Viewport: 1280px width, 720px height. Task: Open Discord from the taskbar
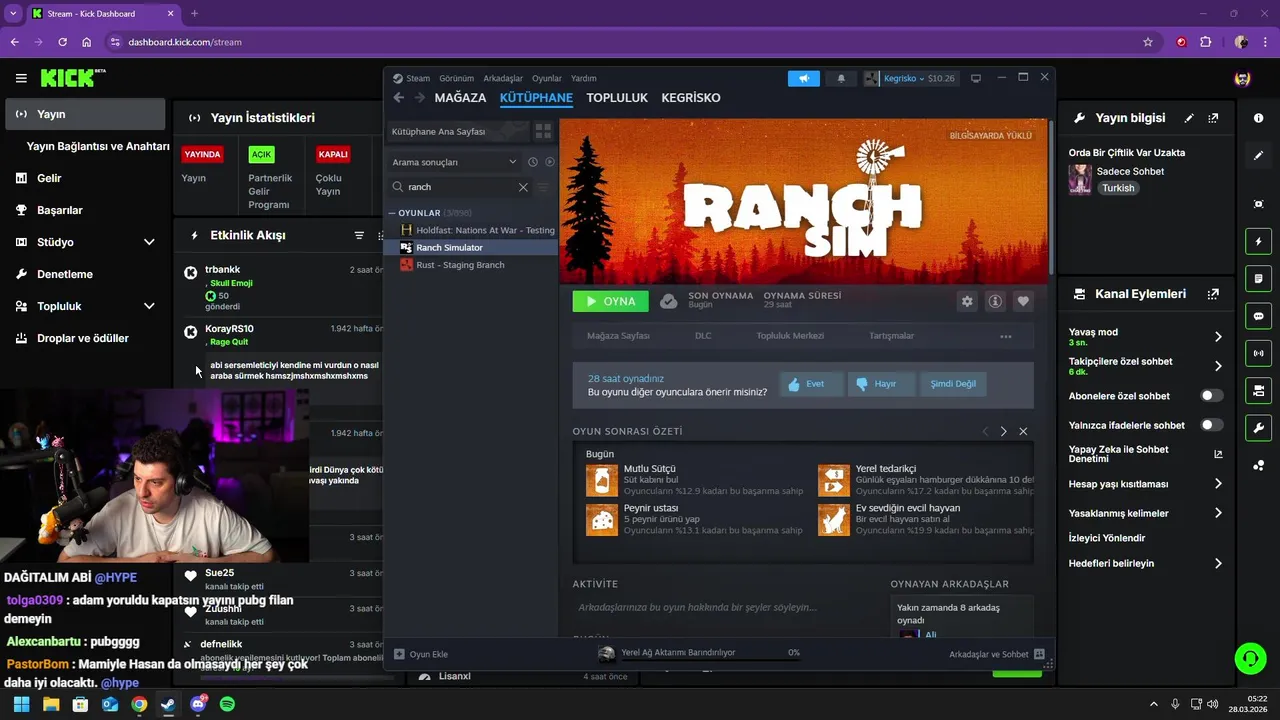198,704
